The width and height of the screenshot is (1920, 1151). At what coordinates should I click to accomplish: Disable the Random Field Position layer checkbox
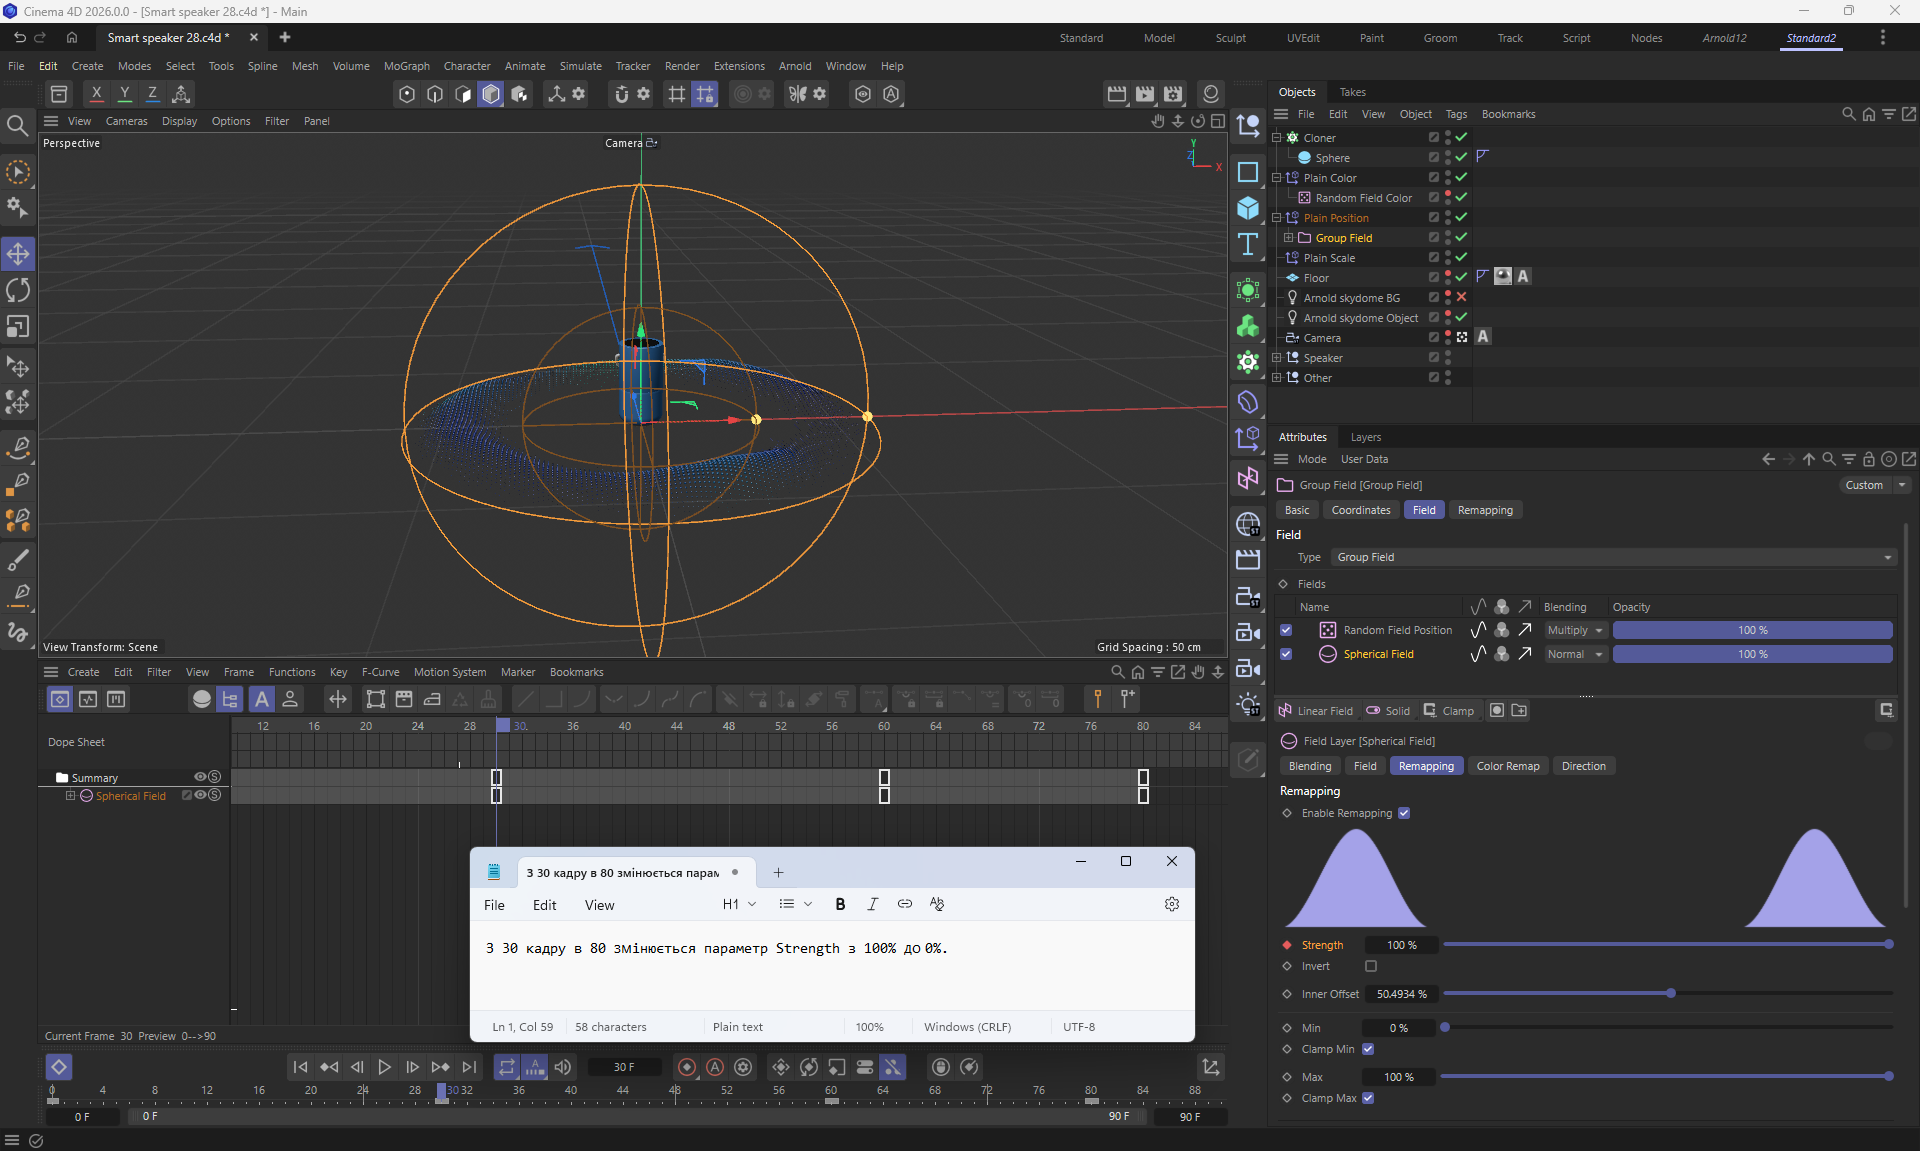[x=1286, y=630]
